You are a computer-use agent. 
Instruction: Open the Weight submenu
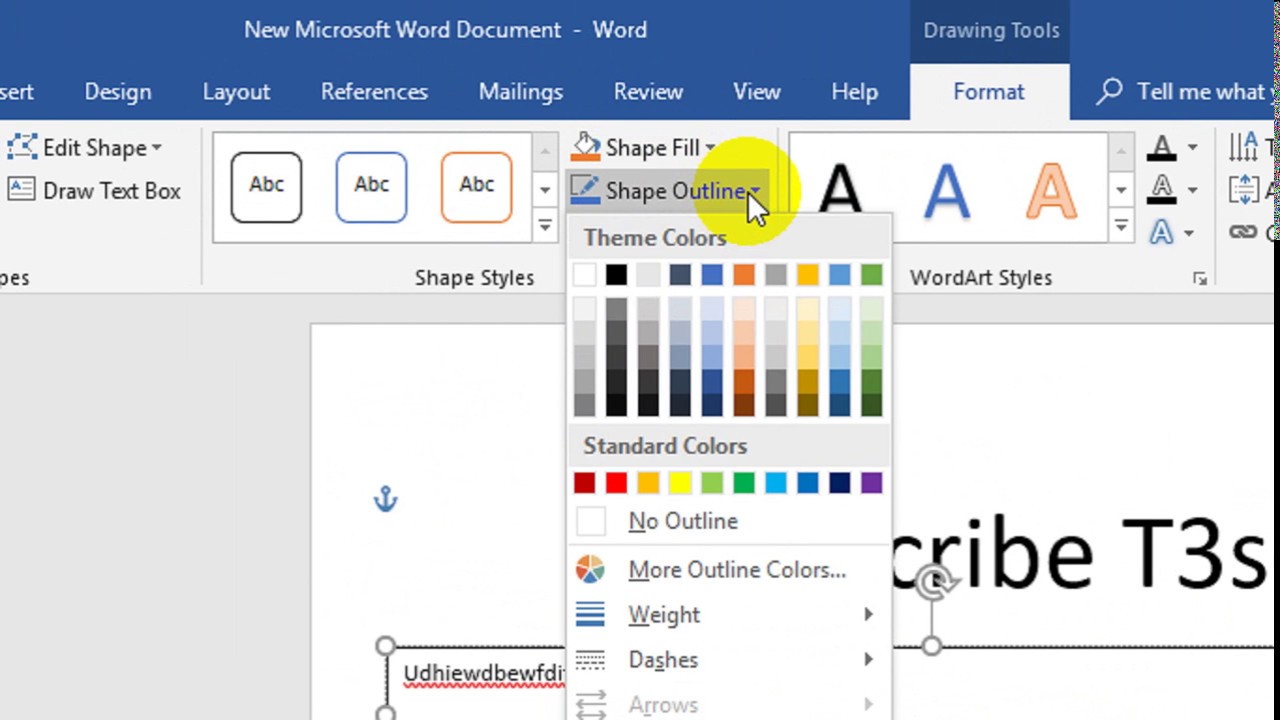tap(664, 614)
